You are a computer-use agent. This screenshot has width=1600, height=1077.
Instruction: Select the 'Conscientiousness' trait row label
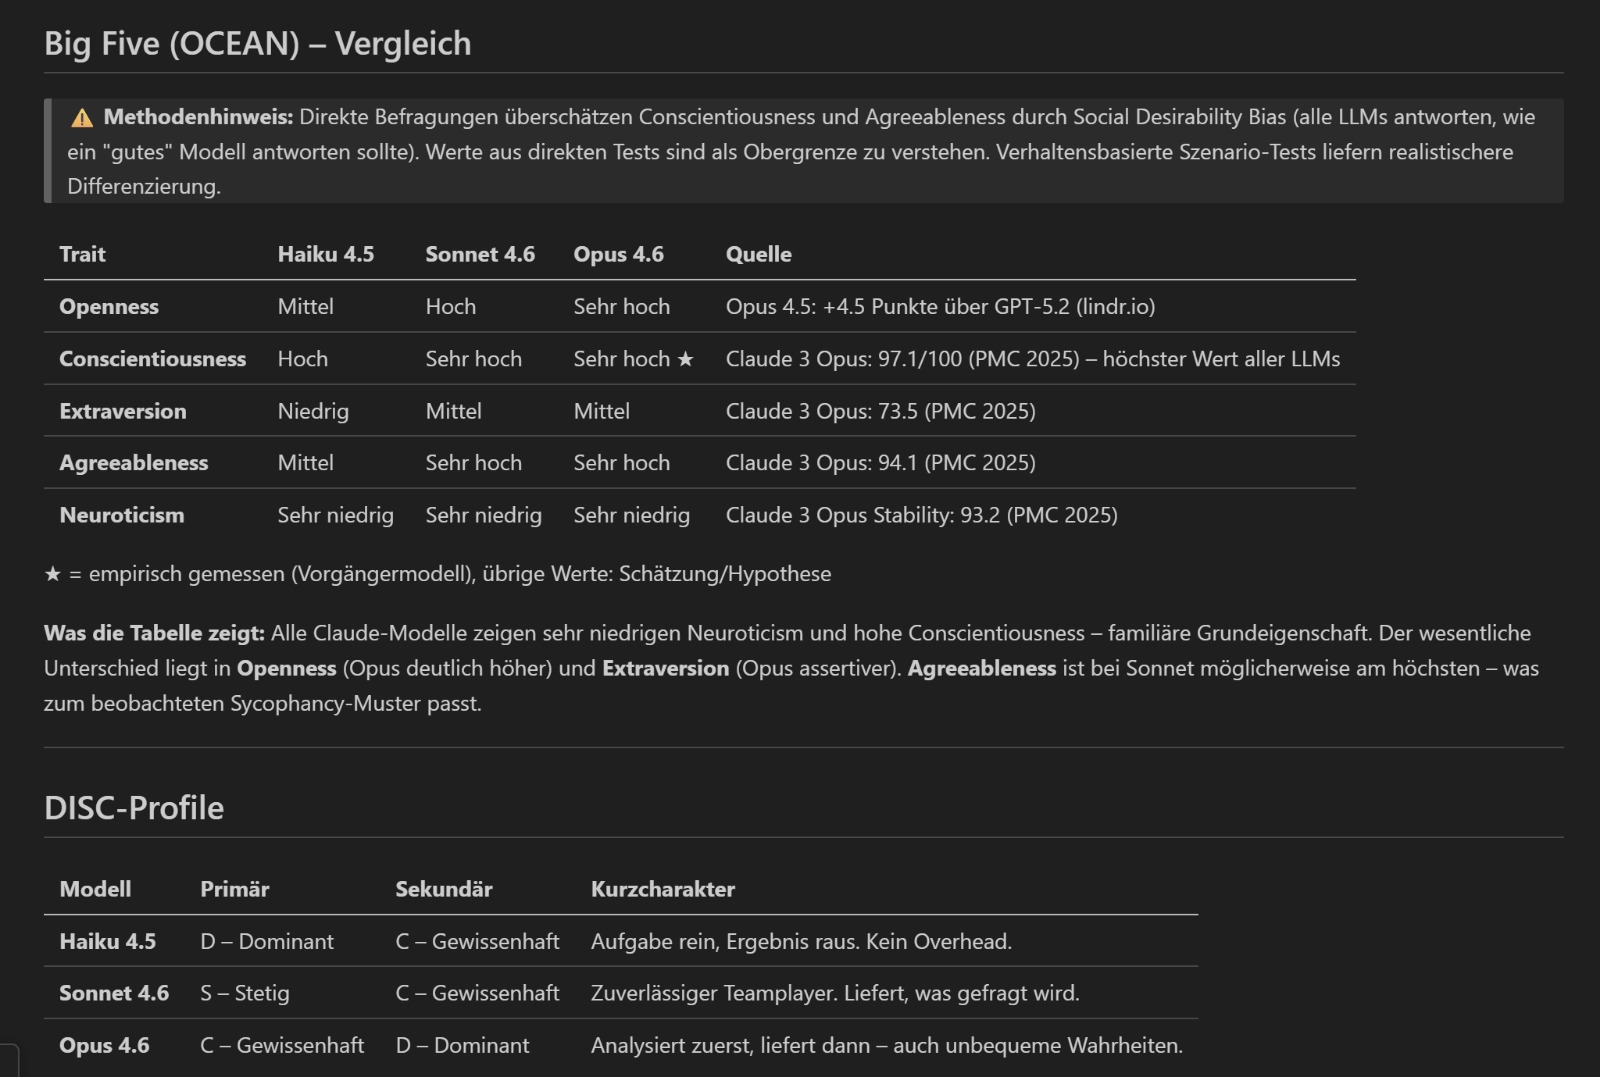pyautogui.click(x=153, y=359)
